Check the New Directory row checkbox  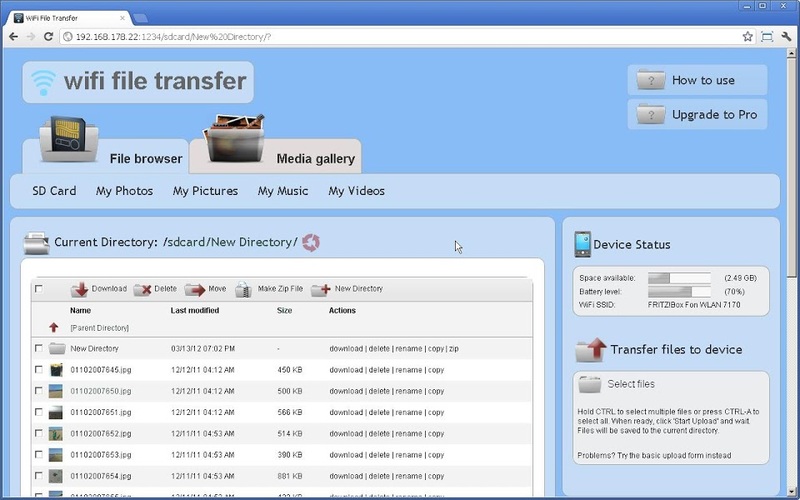click(39, 348)
